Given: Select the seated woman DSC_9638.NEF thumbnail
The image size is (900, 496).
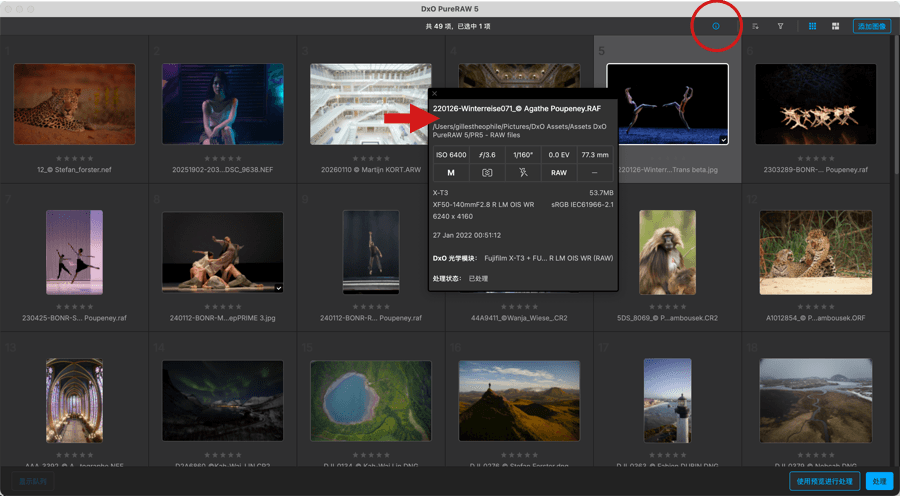Looking at the screenshot, I should pos(223,104).
